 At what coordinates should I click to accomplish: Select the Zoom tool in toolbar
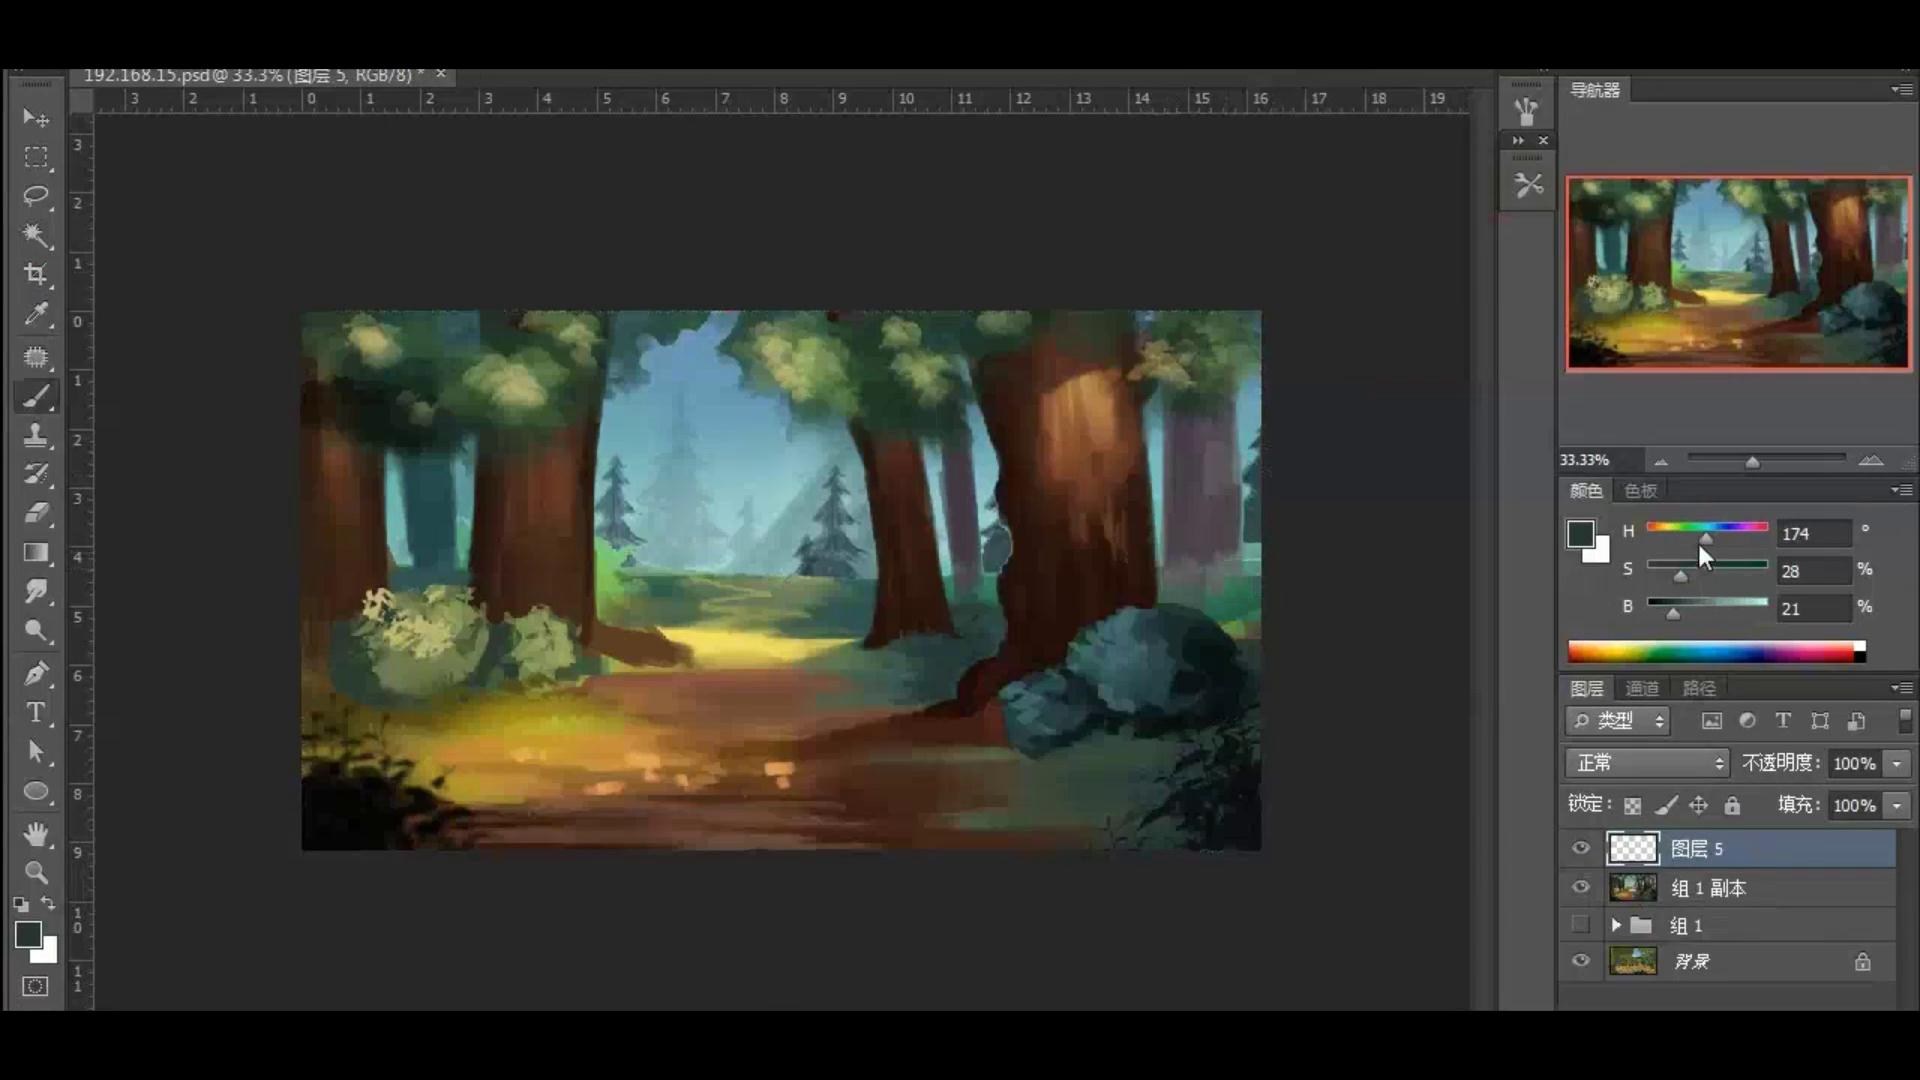point(36,872)
